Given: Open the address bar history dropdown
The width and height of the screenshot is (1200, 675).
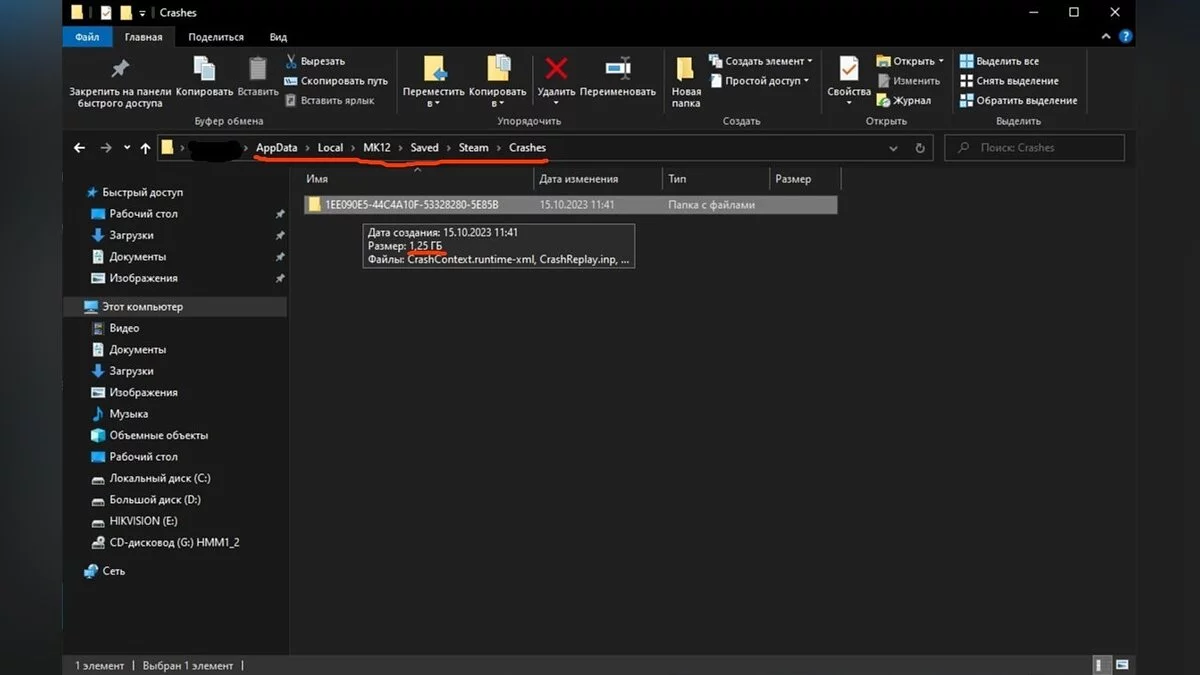Looking at the screenshot, I should tap(893, 148).
